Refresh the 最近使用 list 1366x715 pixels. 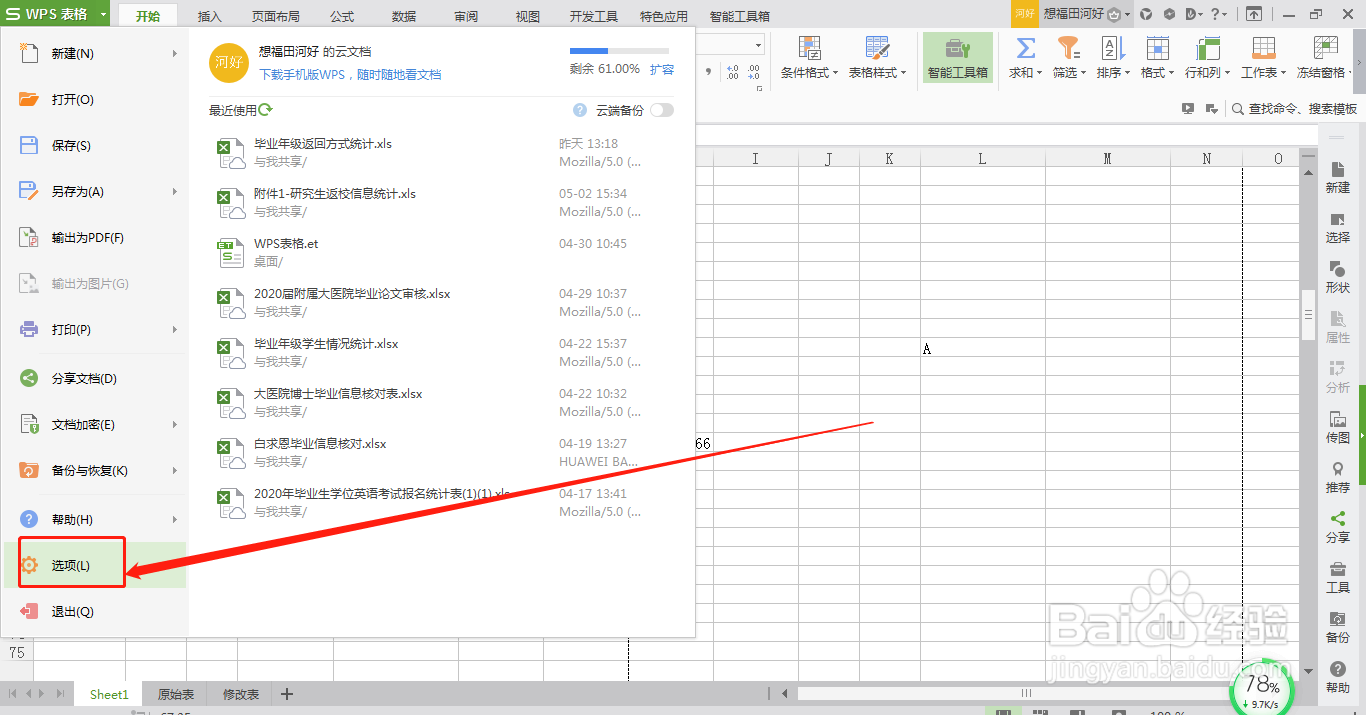(266, 110)
